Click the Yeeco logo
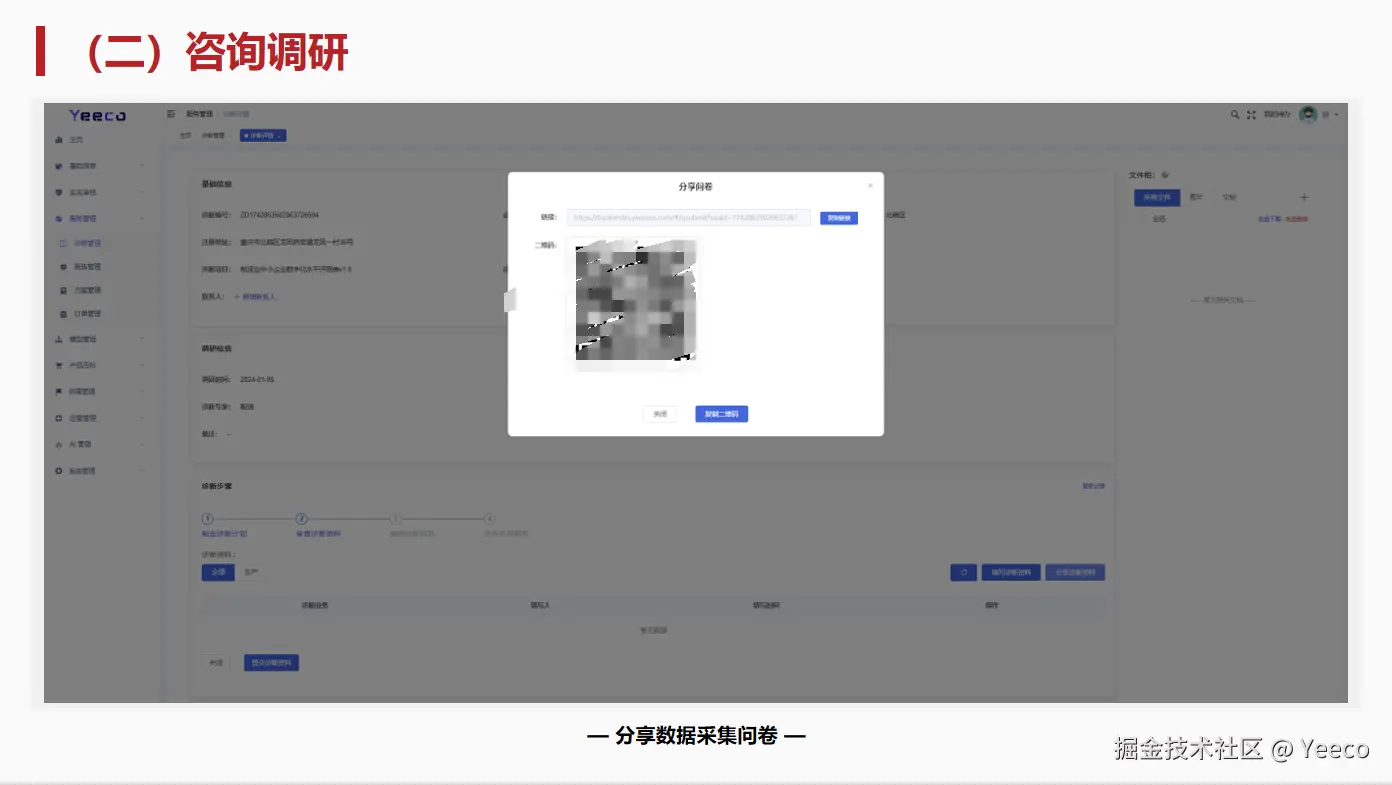 (98, 114)
